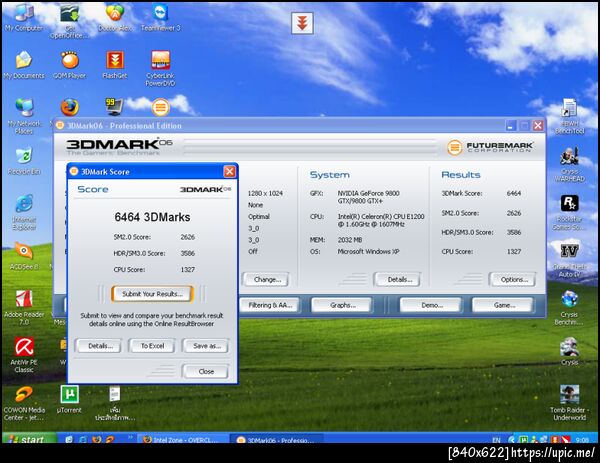Screen dimensions: 600x463
Task: Click the Game button
Action: click(x=504, y=305)
